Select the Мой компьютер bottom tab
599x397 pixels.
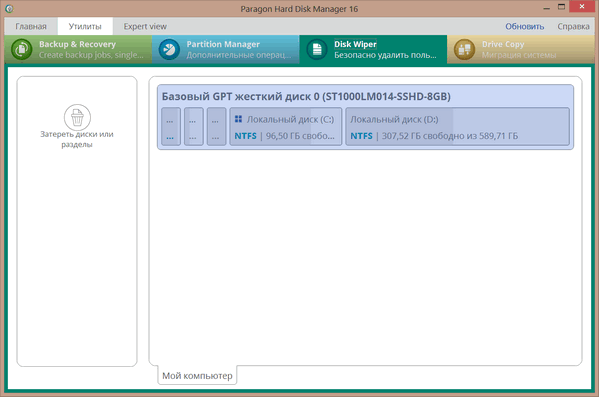[197, 376]
